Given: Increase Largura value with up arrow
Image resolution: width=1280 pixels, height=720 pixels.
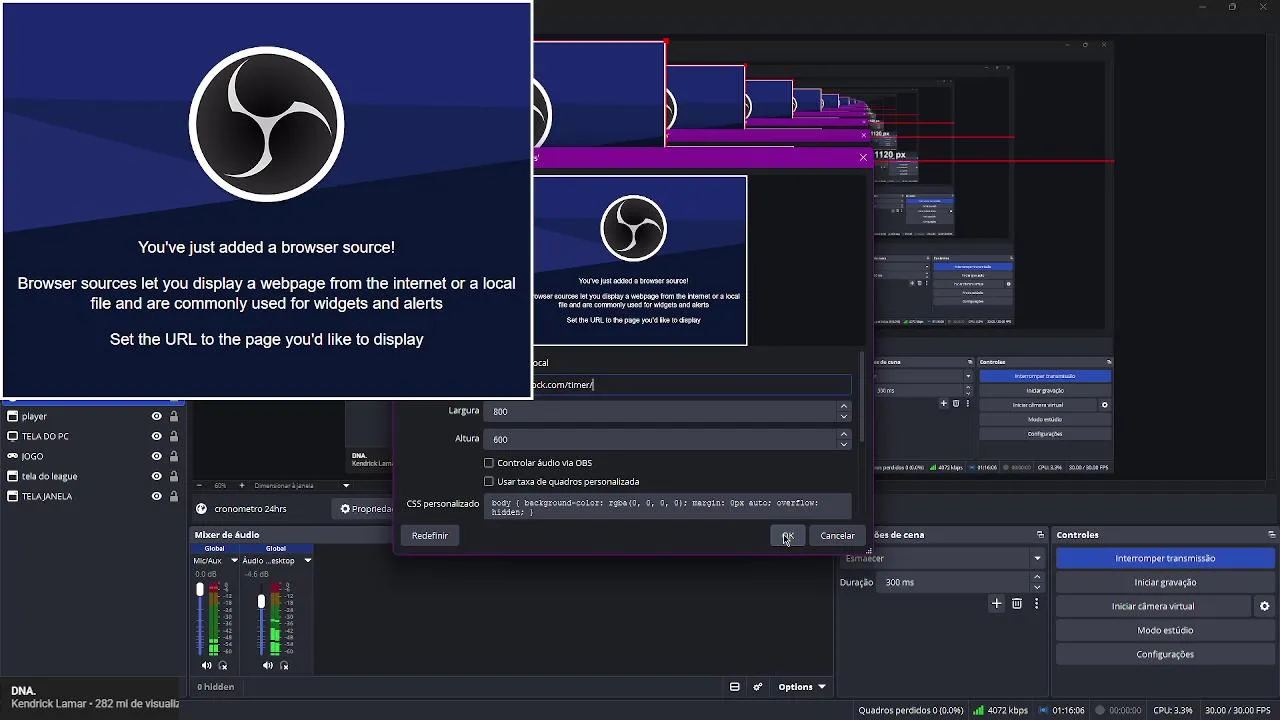Looking at the screenshot, I should pos(844,406).
